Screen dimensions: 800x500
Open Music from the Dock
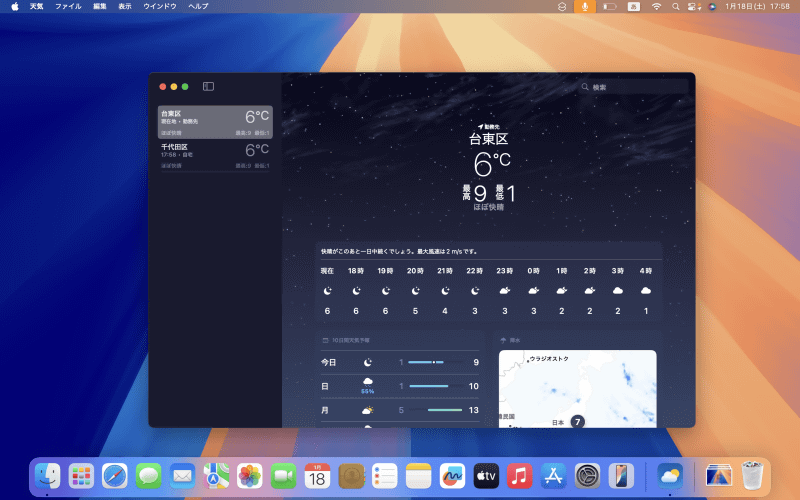click(519, 477)
